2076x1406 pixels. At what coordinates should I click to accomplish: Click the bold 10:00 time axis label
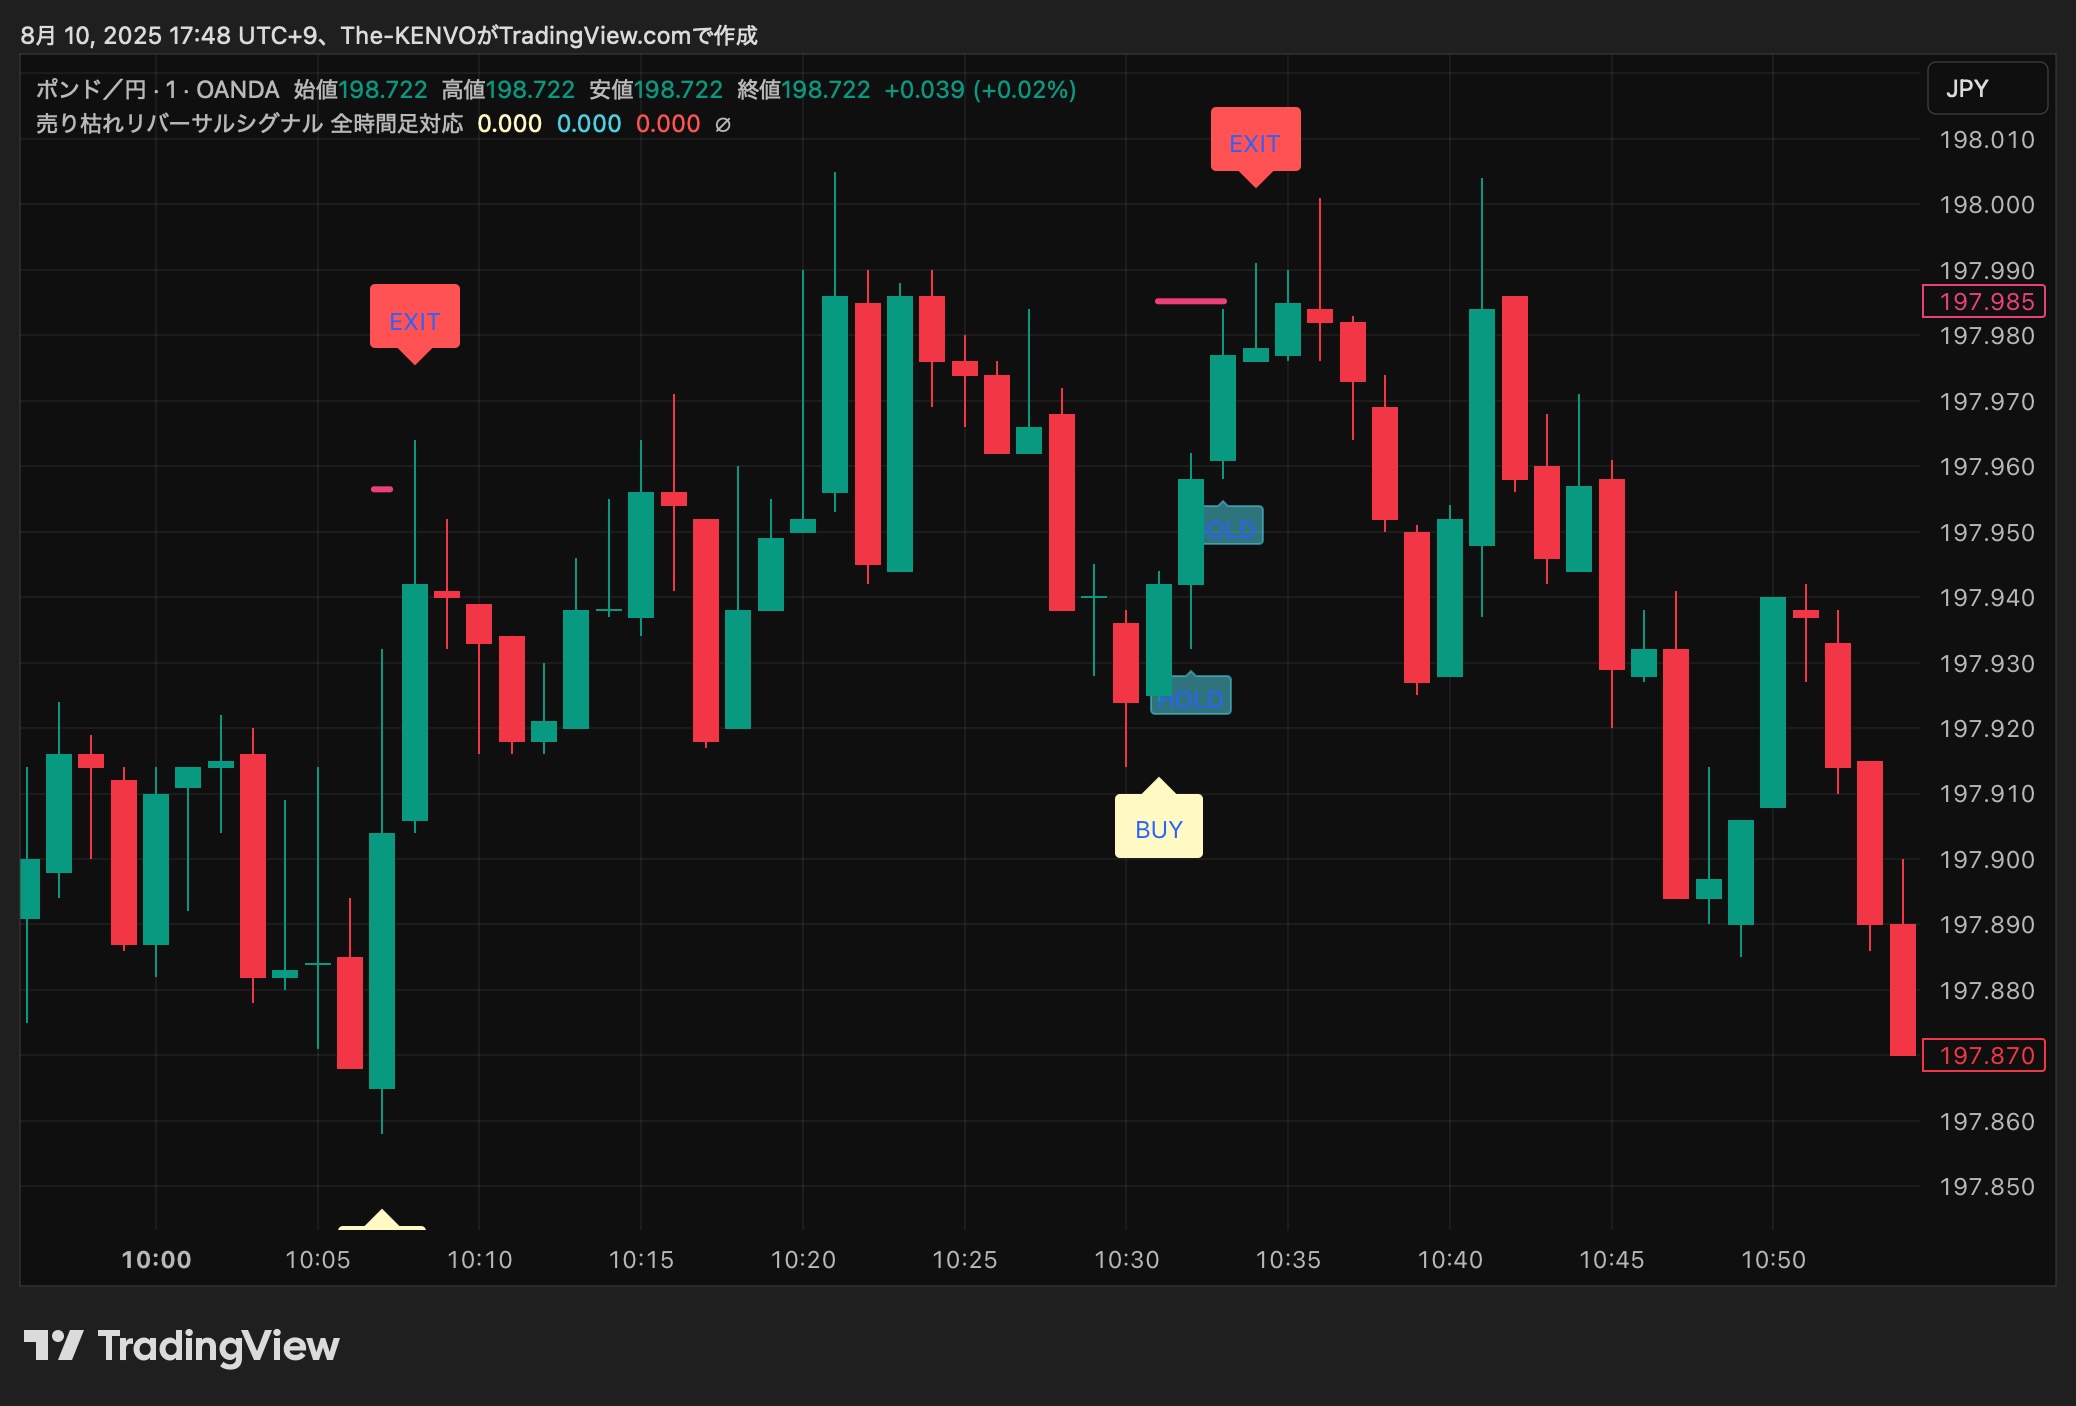point(156,1259)
